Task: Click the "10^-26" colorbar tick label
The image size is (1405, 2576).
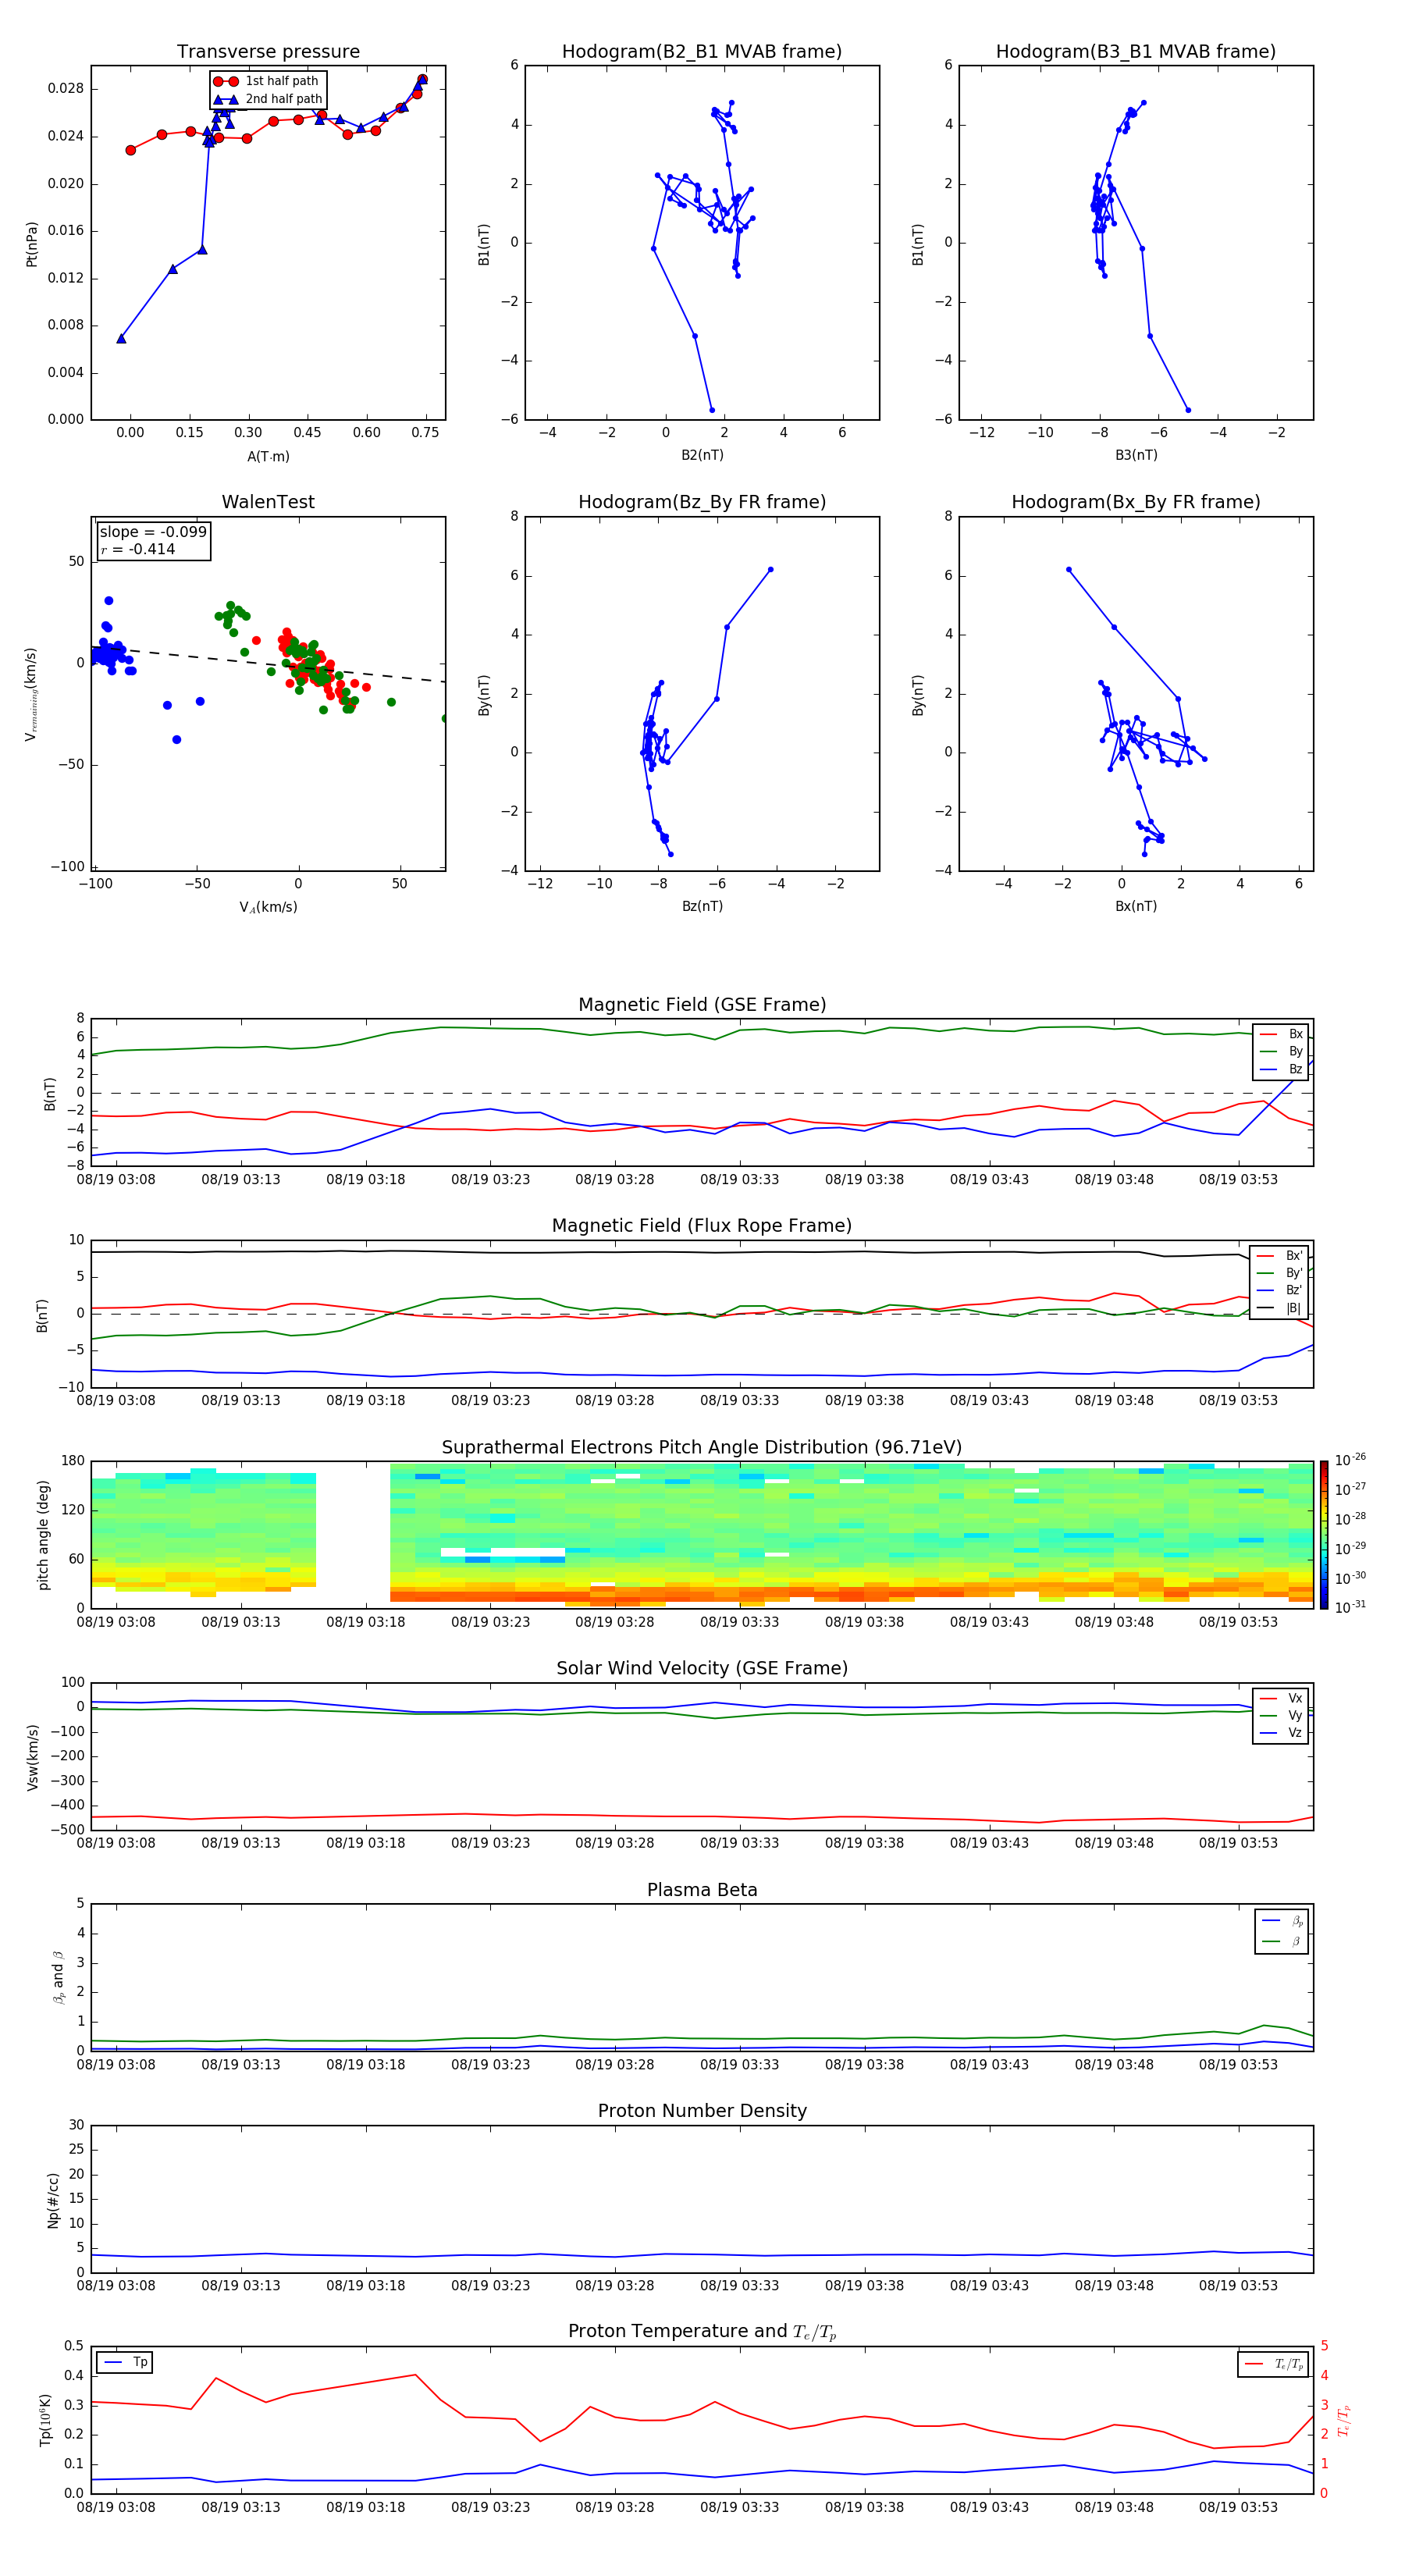Action: pos(1350,1460)
